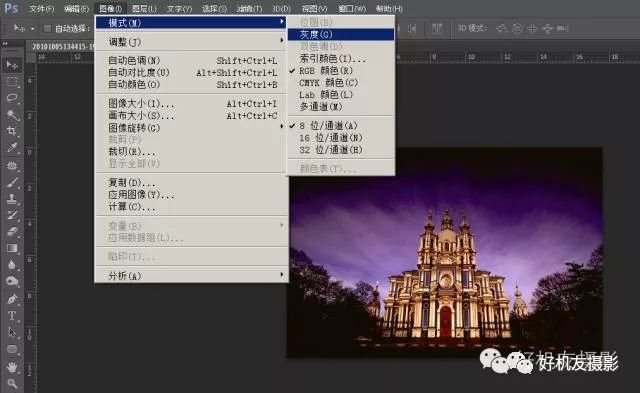The width and height of the screenshot is (640, 393).
Task: Click 自动色调(N) menu entry
Action: 191,60
